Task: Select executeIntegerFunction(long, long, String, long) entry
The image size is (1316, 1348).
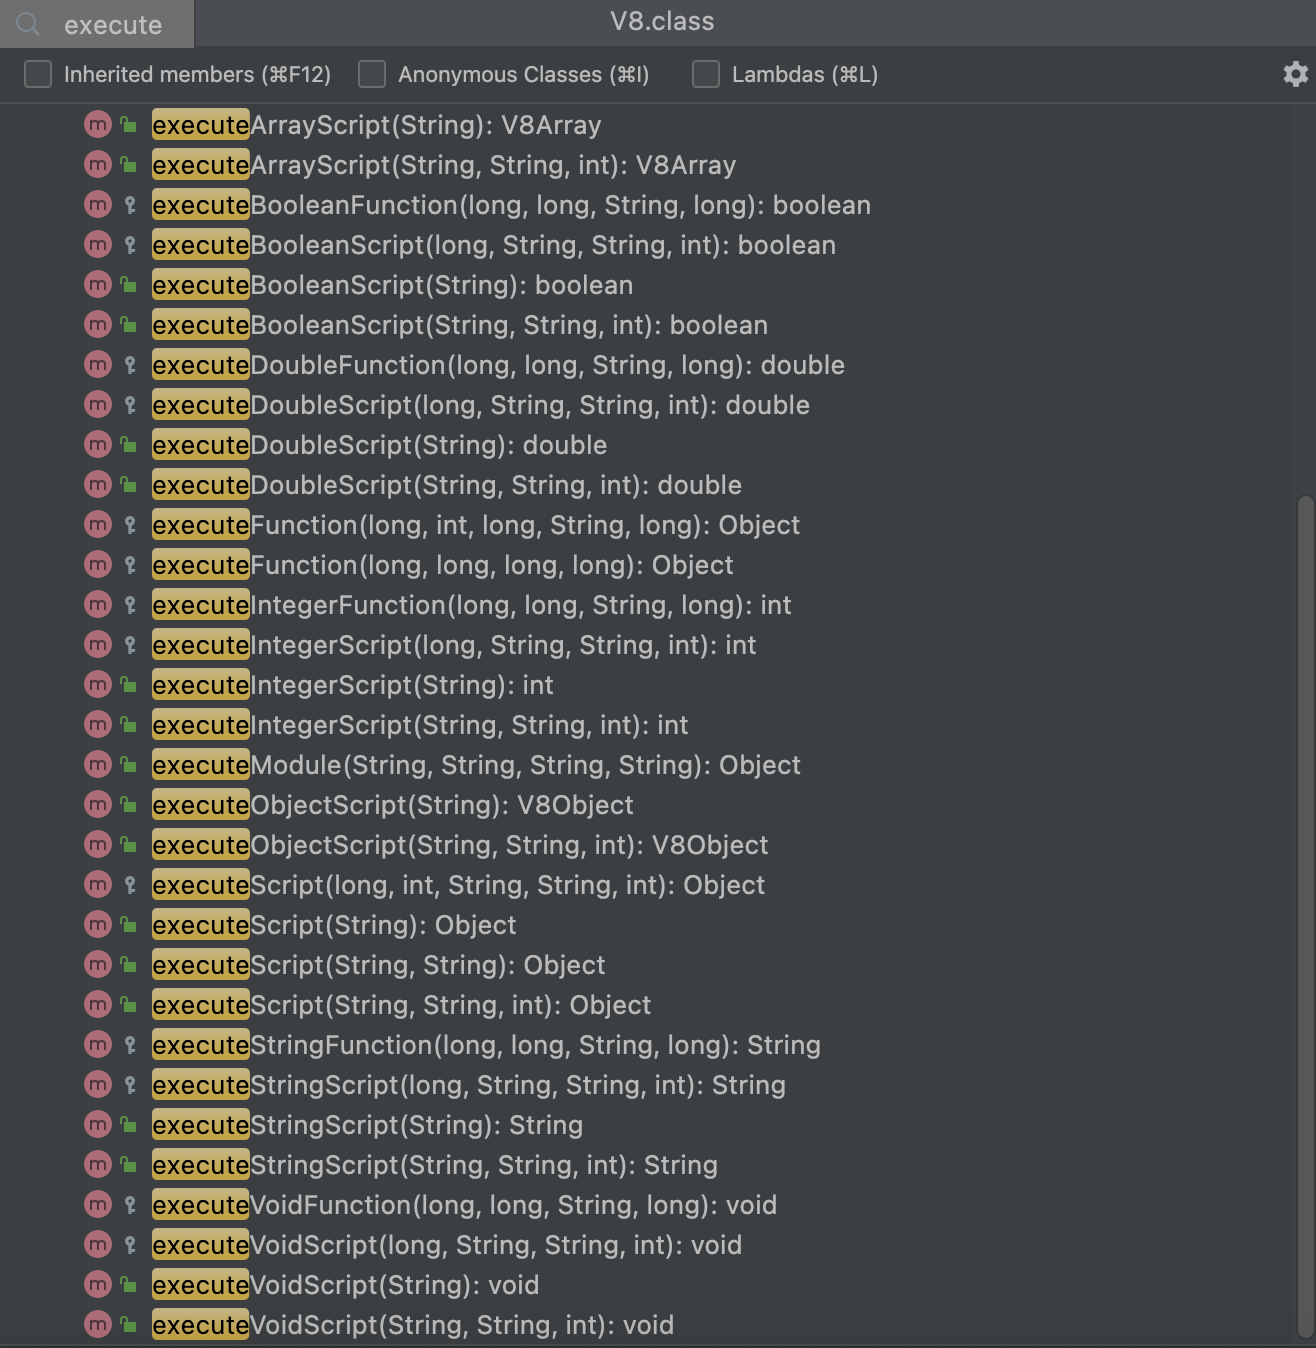Action: 471,605
